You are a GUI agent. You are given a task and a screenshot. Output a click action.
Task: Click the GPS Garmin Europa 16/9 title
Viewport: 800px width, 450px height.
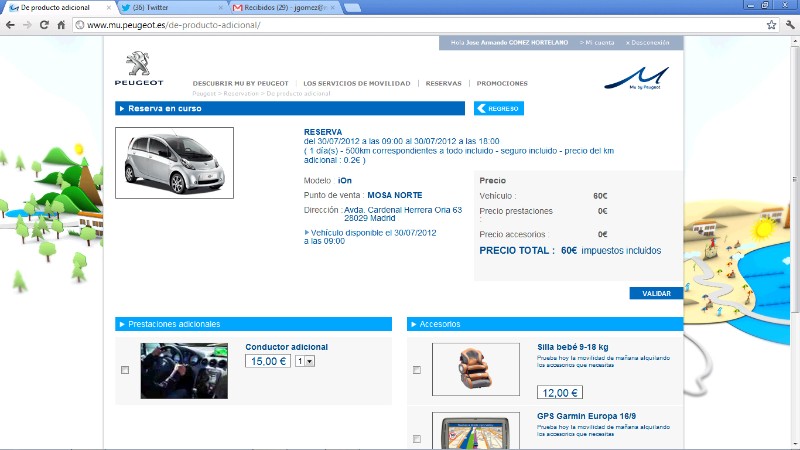586,416
